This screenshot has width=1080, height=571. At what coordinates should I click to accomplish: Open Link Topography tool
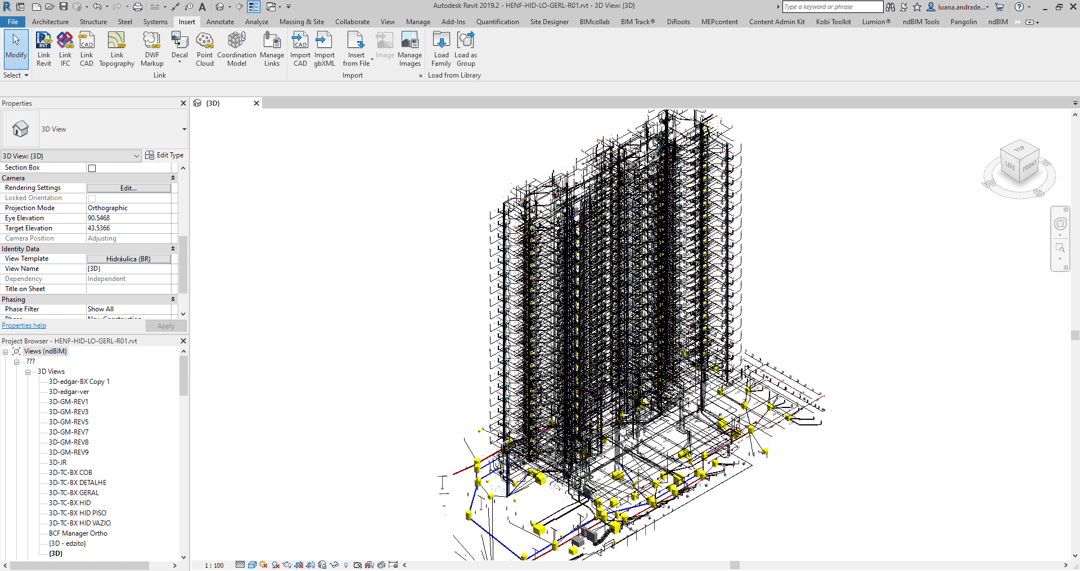pyautogui.click(x=116, y=49)
